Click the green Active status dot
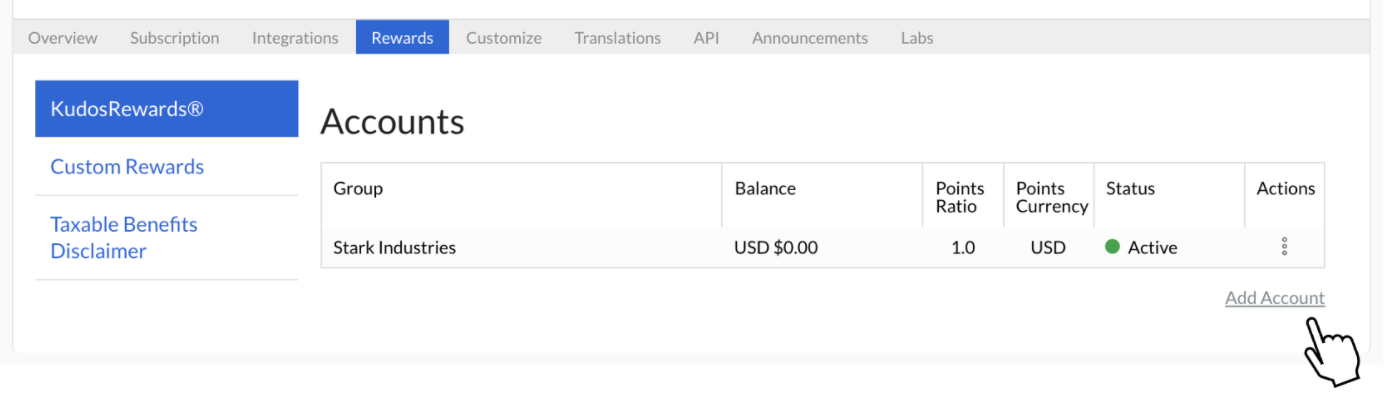 coord(1112,247)
